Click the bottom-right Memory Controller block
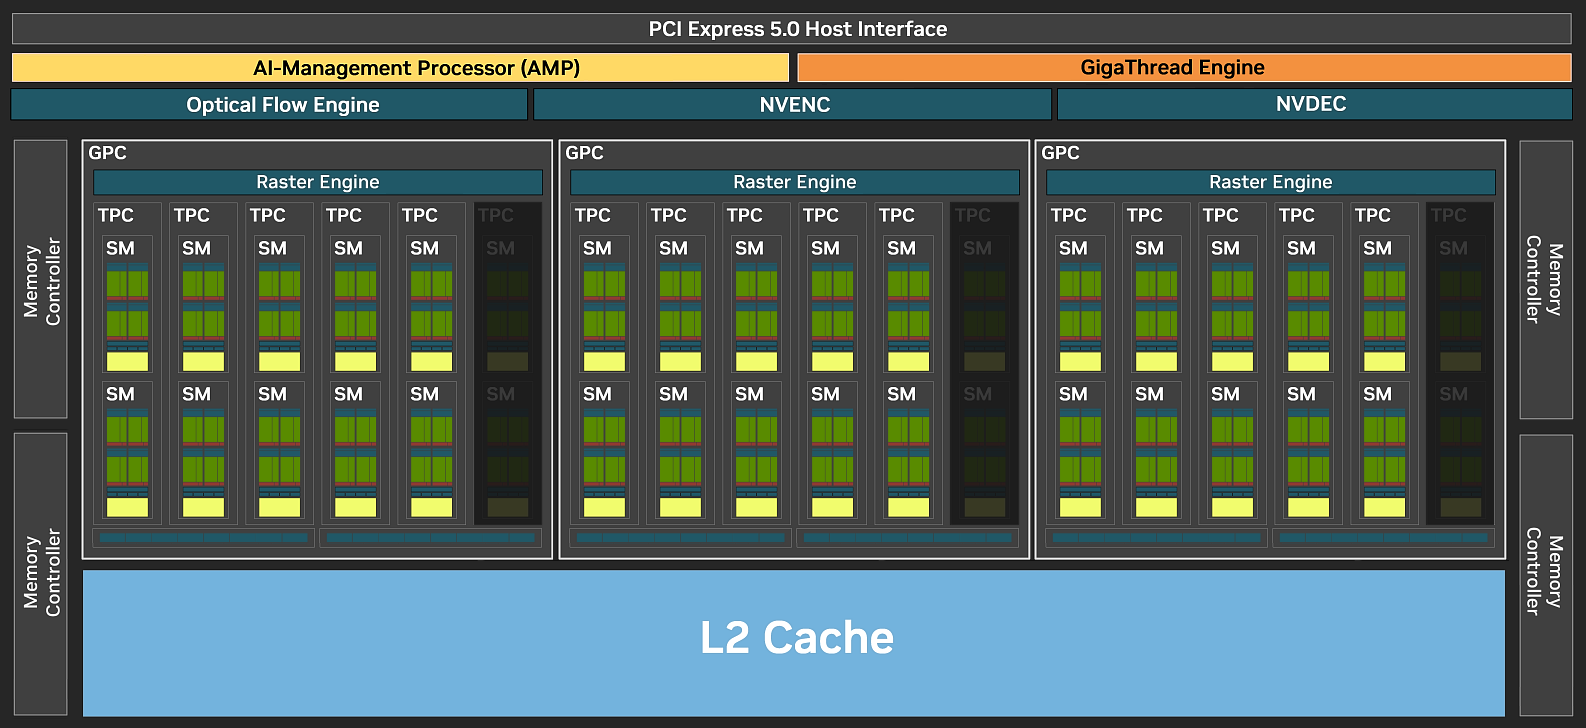This screenshot has width=1586, height=728. 1546,575
